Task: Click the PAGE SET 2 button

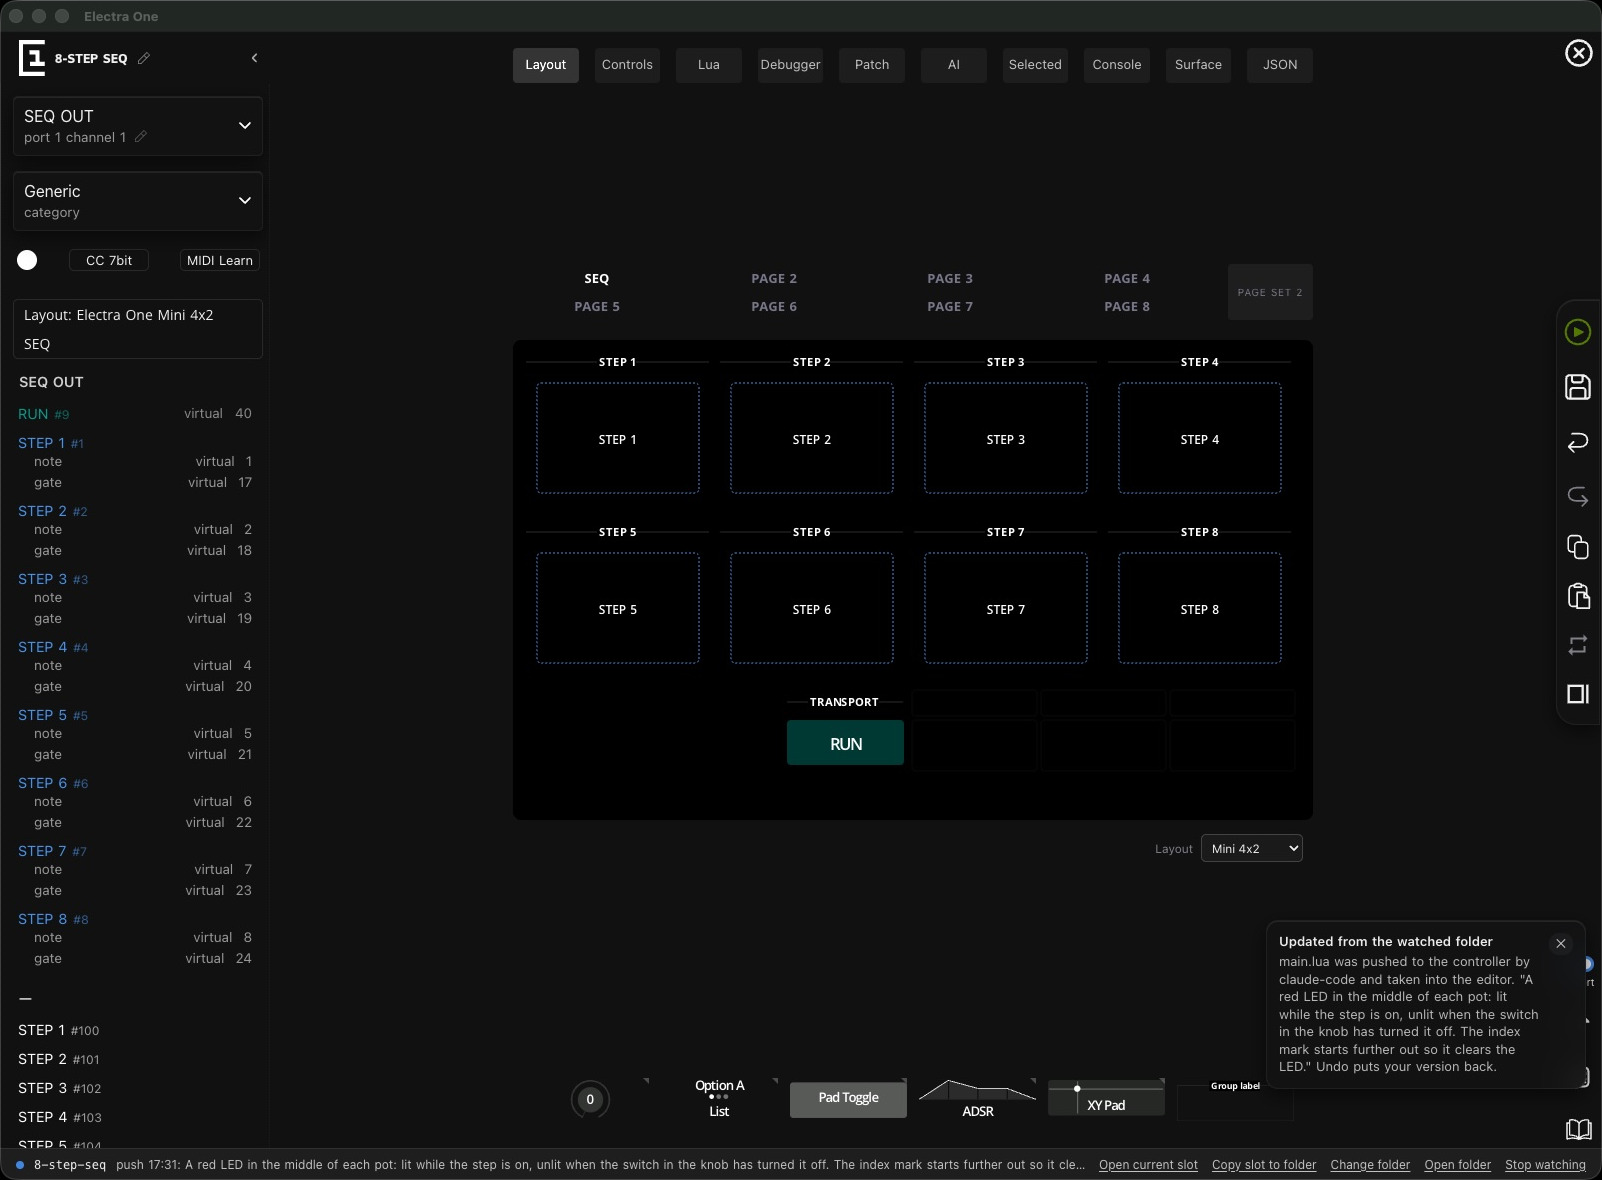Action: pos(1270,292)
